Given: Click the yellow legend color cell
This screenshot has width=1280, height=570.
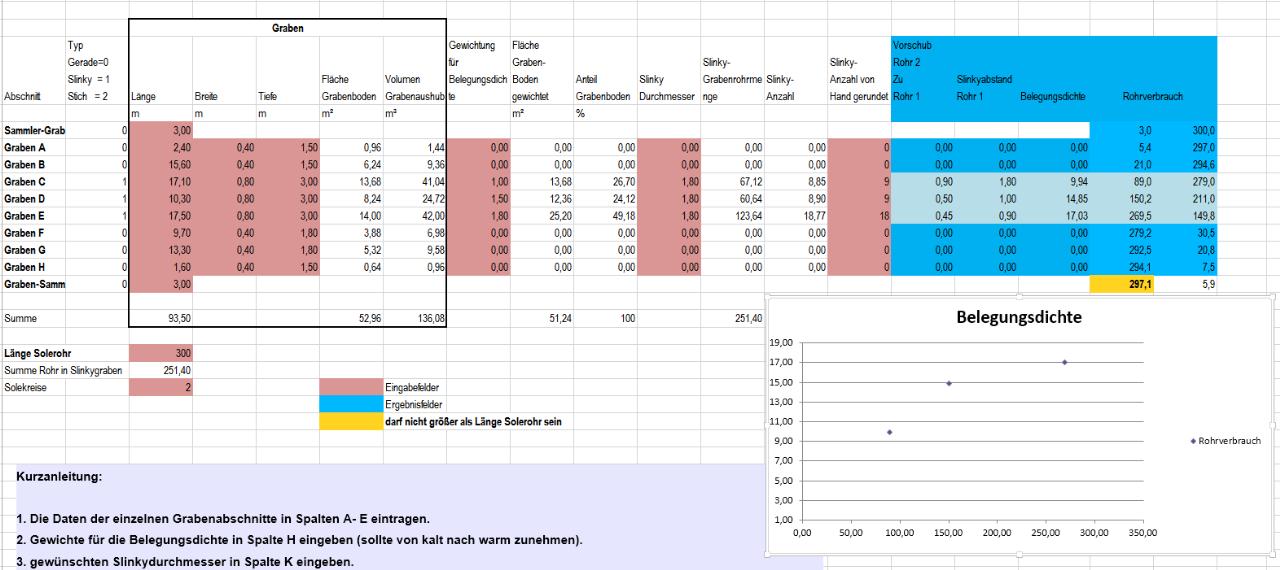Looking at the screenshot, I should 350,421.
